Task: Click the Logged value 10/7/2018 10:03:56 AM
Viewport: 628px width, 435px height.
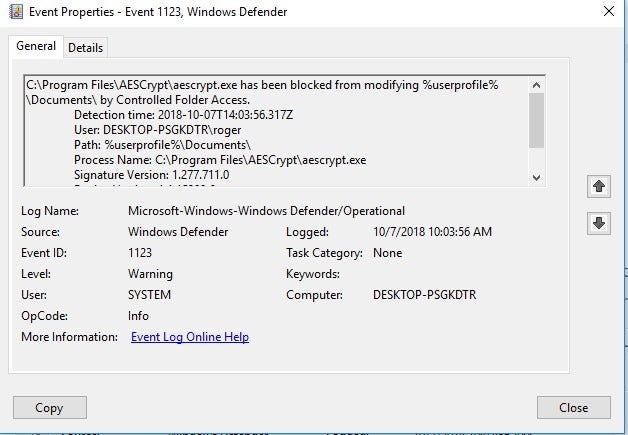Action: pyautogui.click(x=432, y=232)
